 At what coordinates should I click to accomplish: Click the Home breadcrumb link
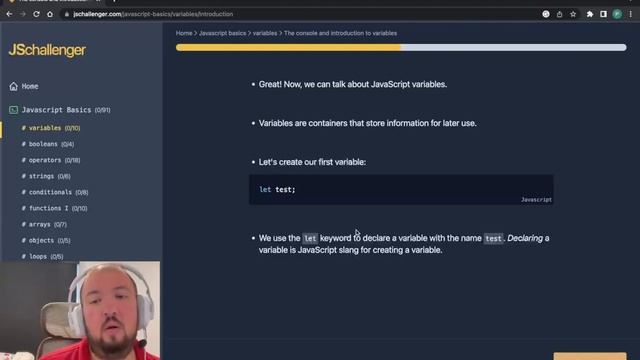(184, 33)
